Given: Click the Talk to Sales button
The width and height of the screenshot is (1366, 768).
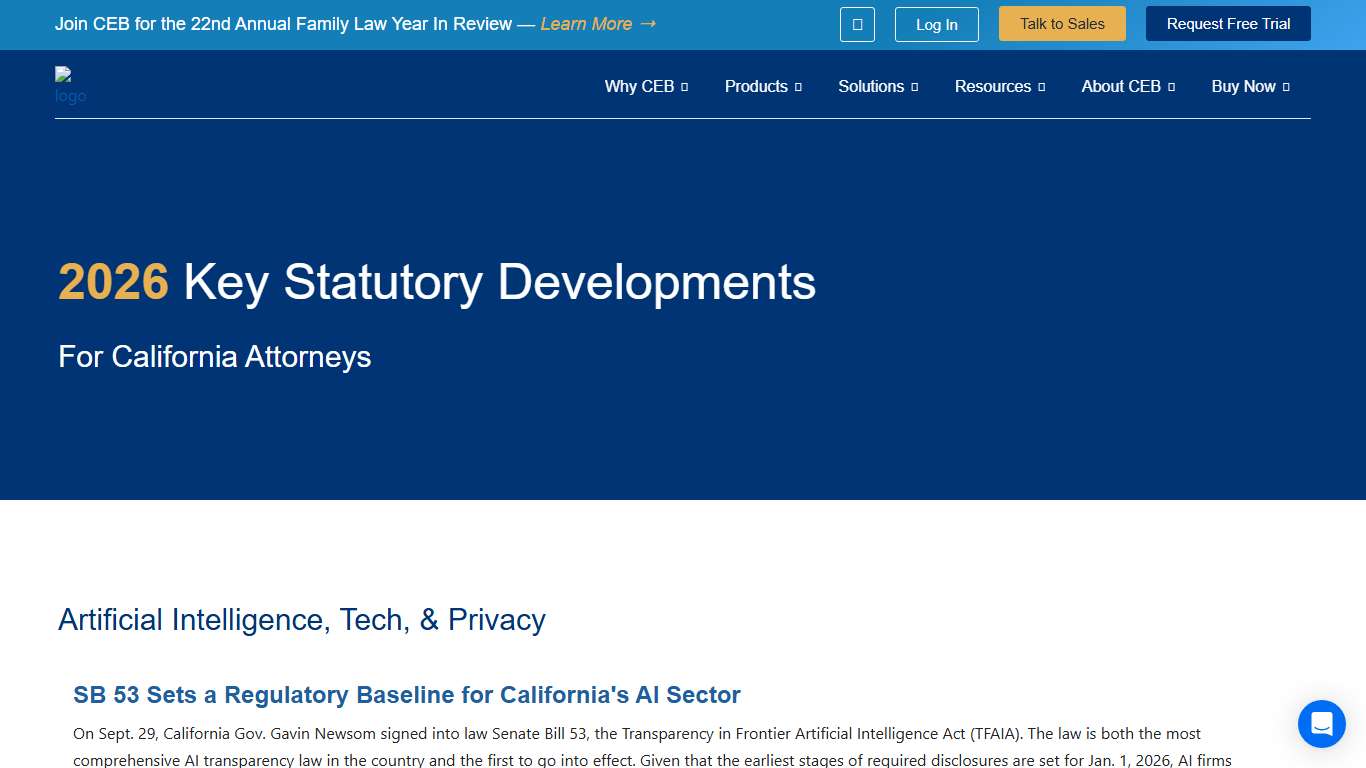Looking at the screenshot, I should 1062,23.
